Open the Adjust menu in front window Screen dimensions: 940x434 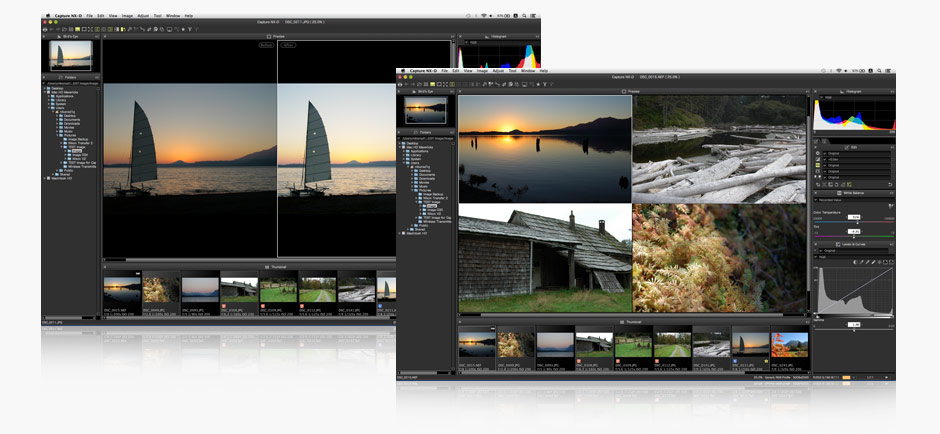click(496, 71)
